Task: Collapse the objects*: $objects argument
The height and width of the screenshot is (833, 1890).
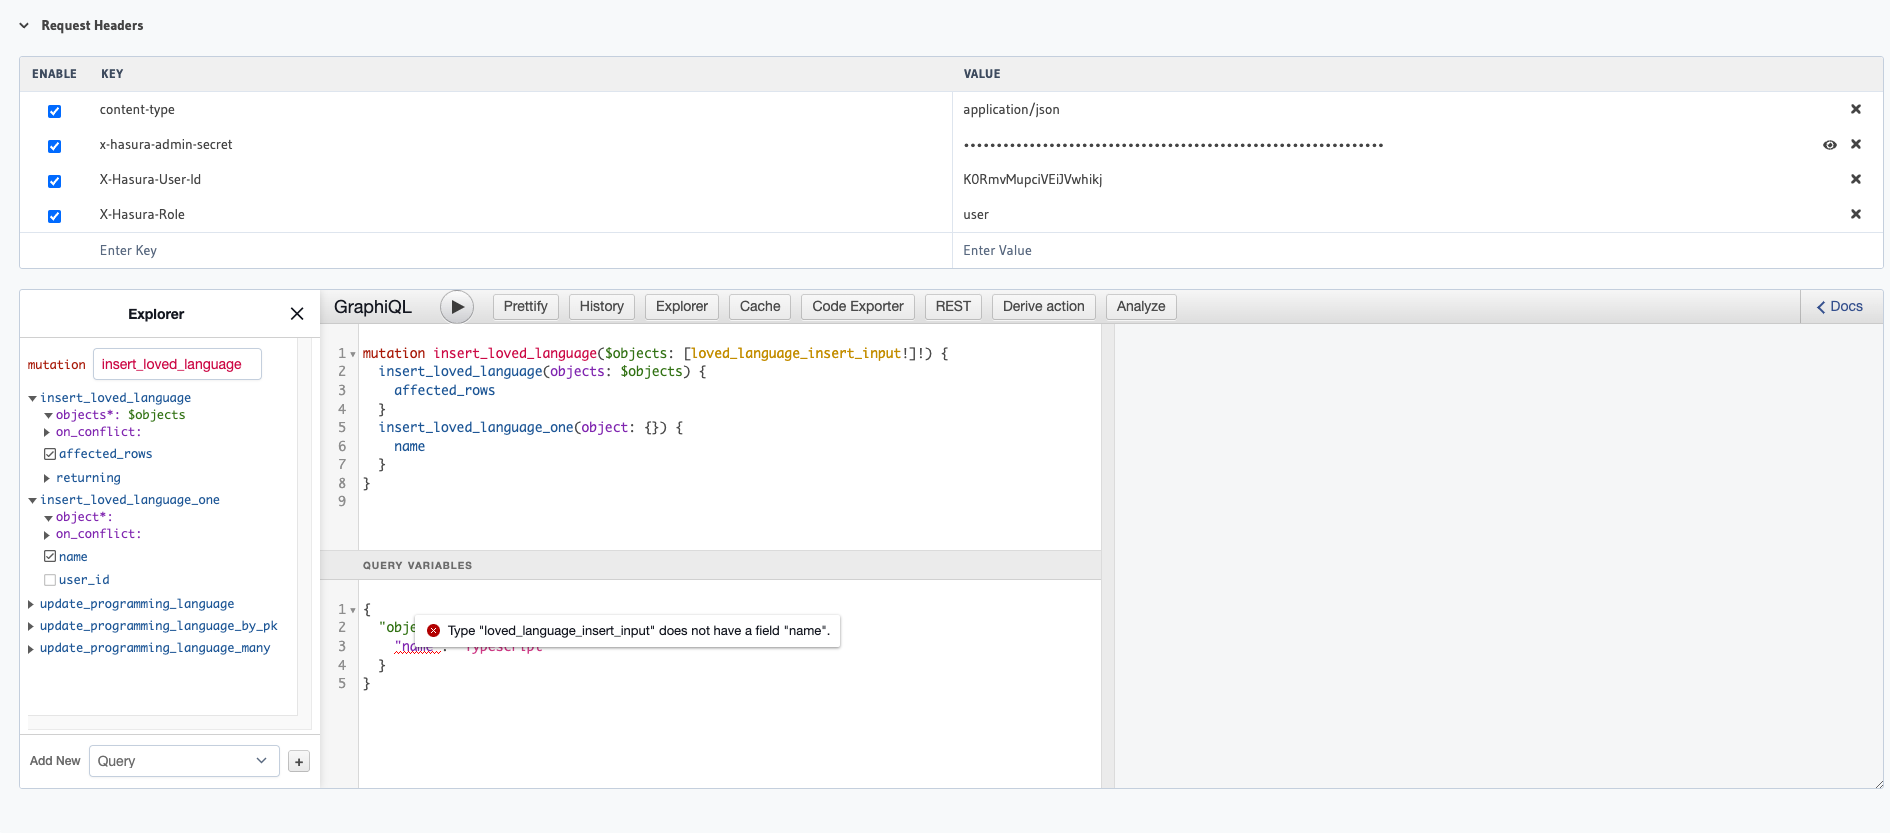Action: [48, 415]
